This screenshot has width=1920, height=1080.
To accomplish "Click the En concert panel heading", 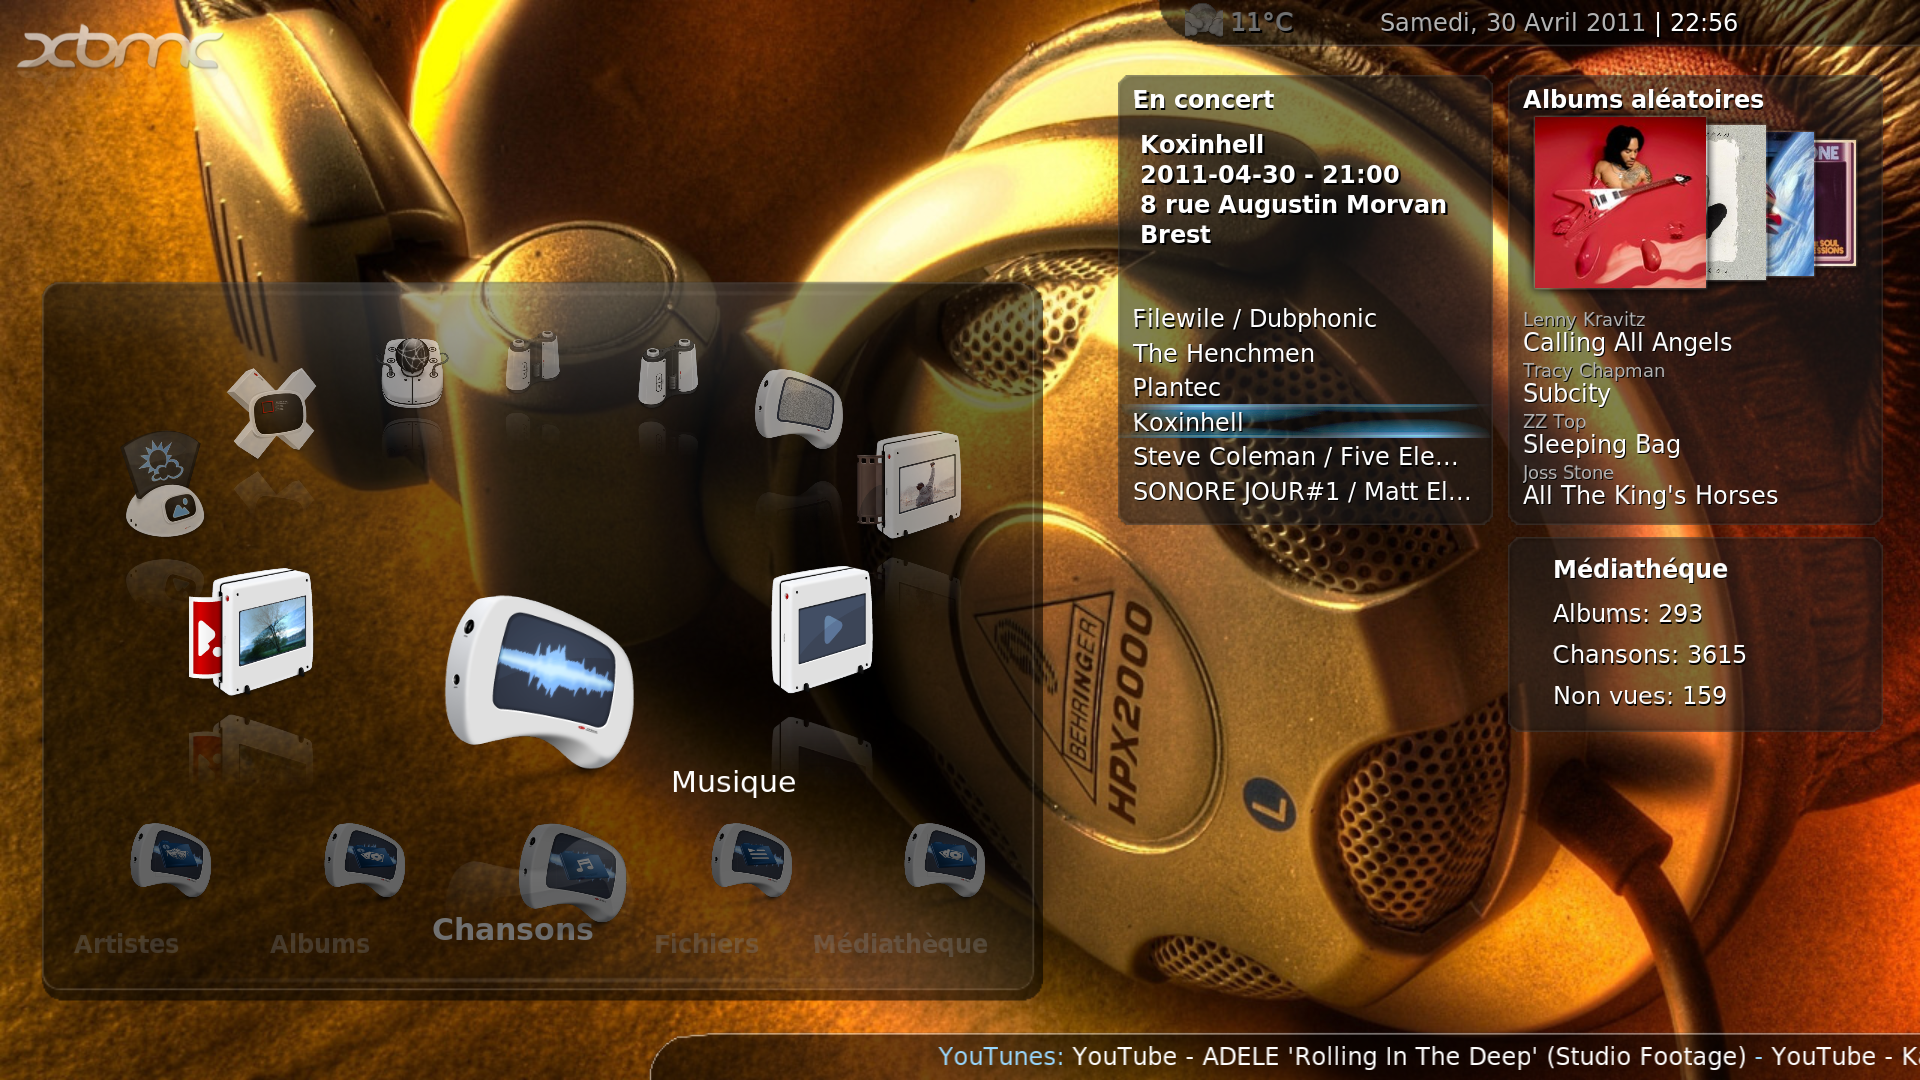I will (1203, 99).
